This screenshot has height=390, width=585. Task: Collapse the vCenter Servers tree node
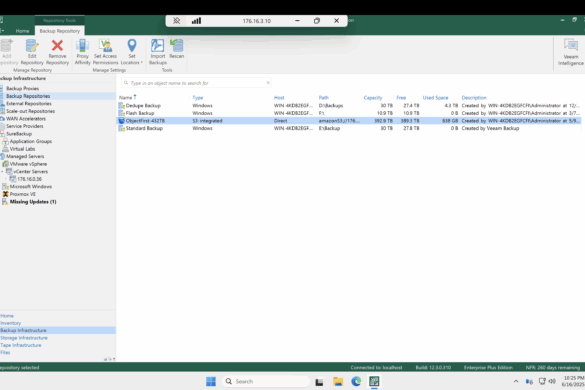point(3,172)
